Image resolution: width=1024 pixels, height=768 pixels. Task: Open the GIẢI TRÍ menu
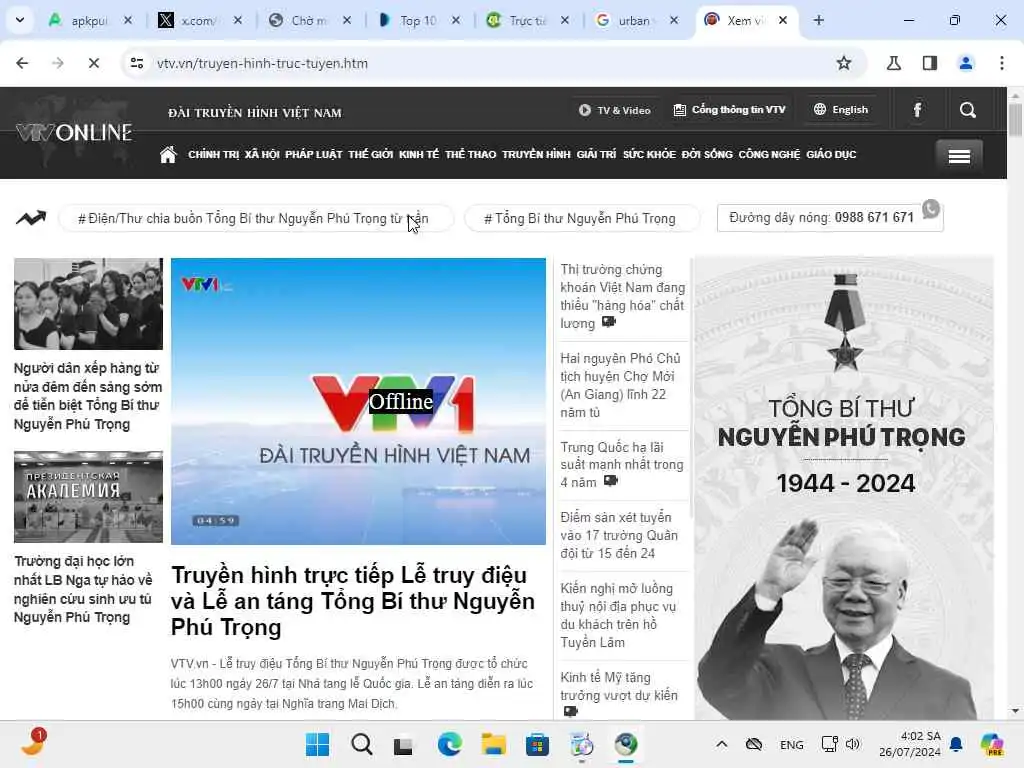pos(596,155)
